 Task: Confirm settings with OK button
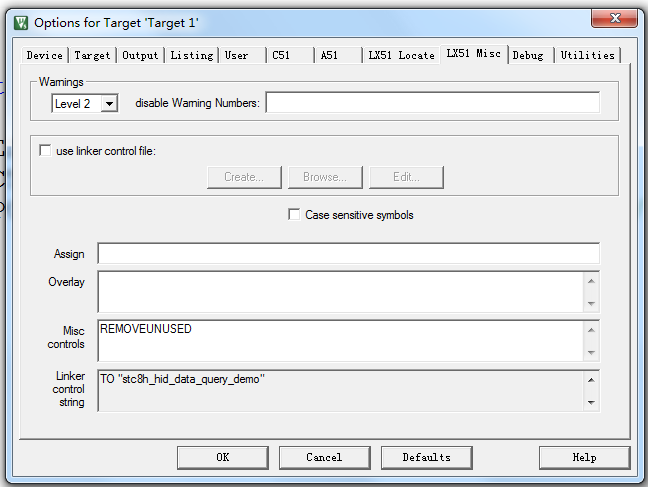[x=223, y=458]
